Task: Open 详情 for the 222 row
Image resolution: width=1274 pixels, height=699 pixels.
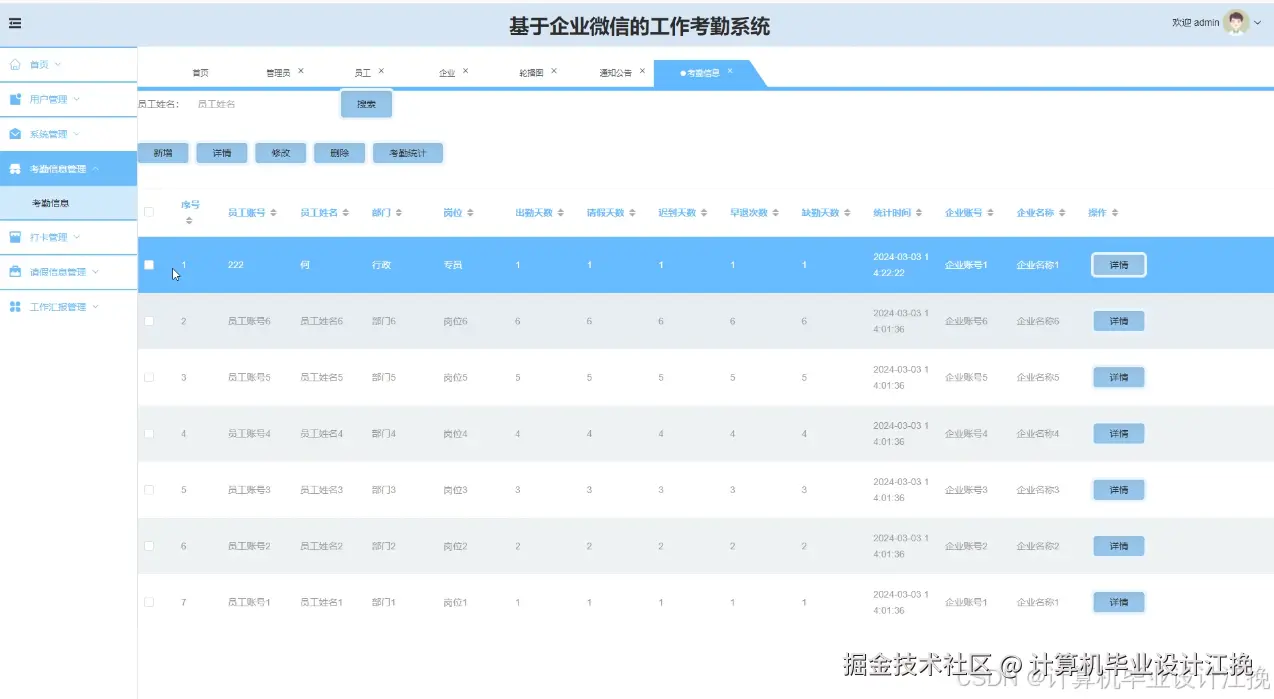Action: 1118,265
